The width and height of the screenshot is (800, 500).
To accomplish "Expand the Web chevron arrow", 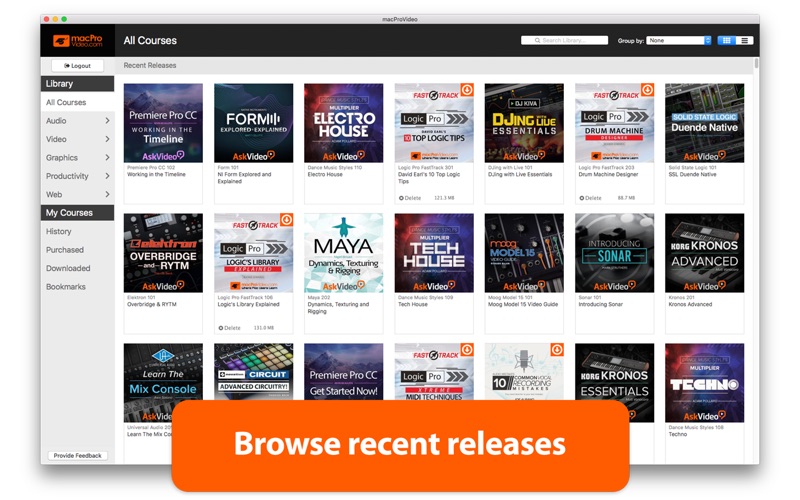I will (x=107, y=194).
